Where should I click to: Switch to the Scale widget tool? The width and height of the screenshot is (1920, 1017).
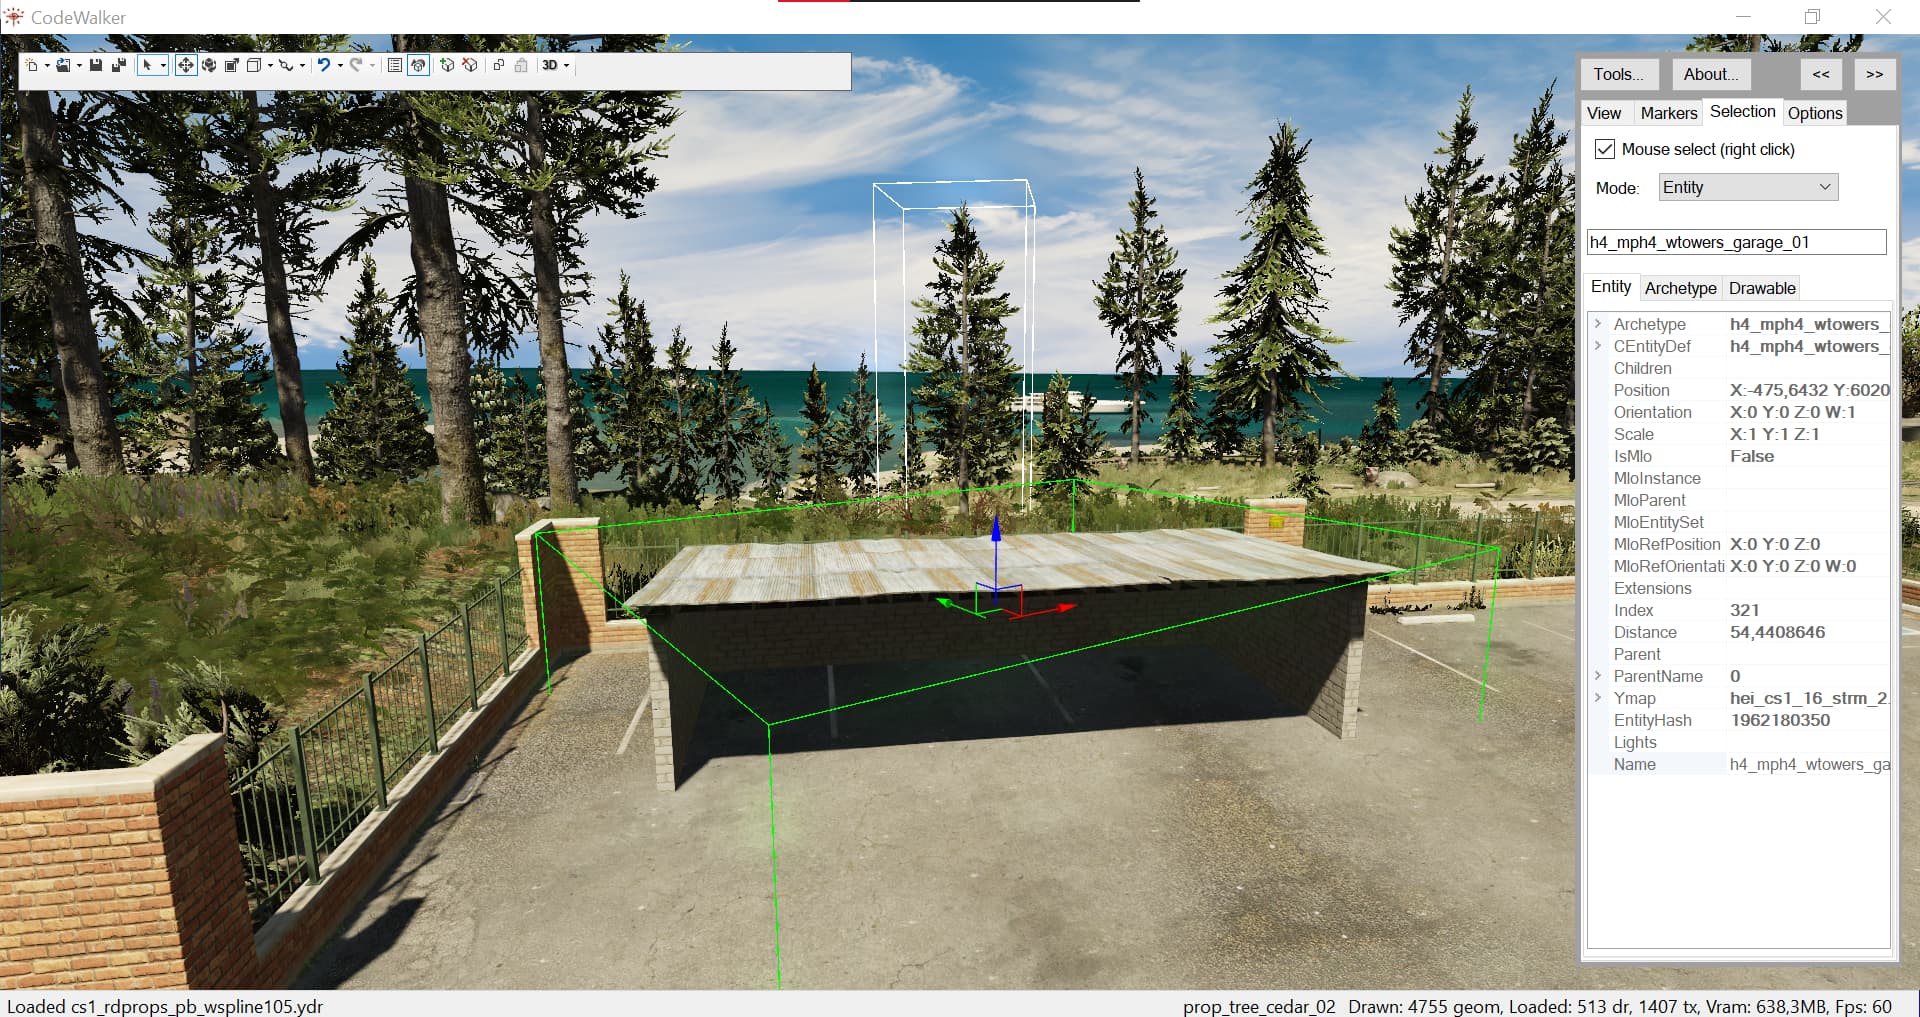[x=231, y=65]
